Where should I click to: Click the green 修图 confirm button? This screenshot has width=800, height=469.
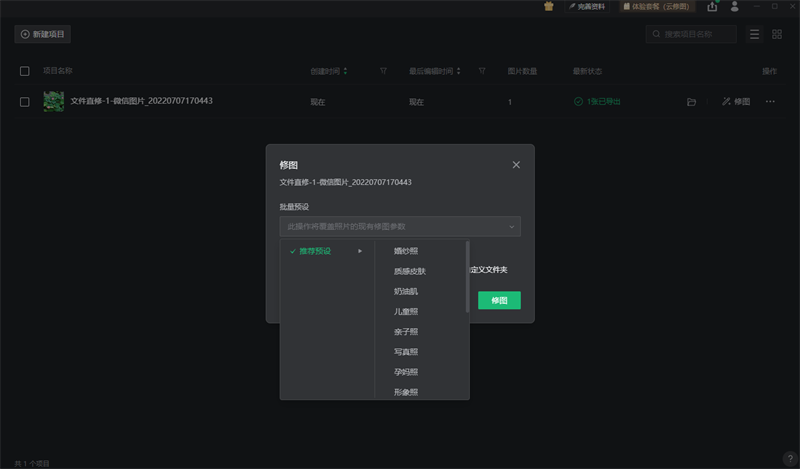(499, 300)
